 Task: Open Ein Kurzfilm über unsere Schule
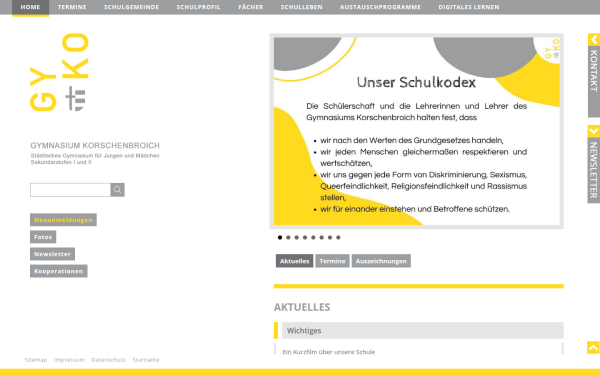coord(329,352)
